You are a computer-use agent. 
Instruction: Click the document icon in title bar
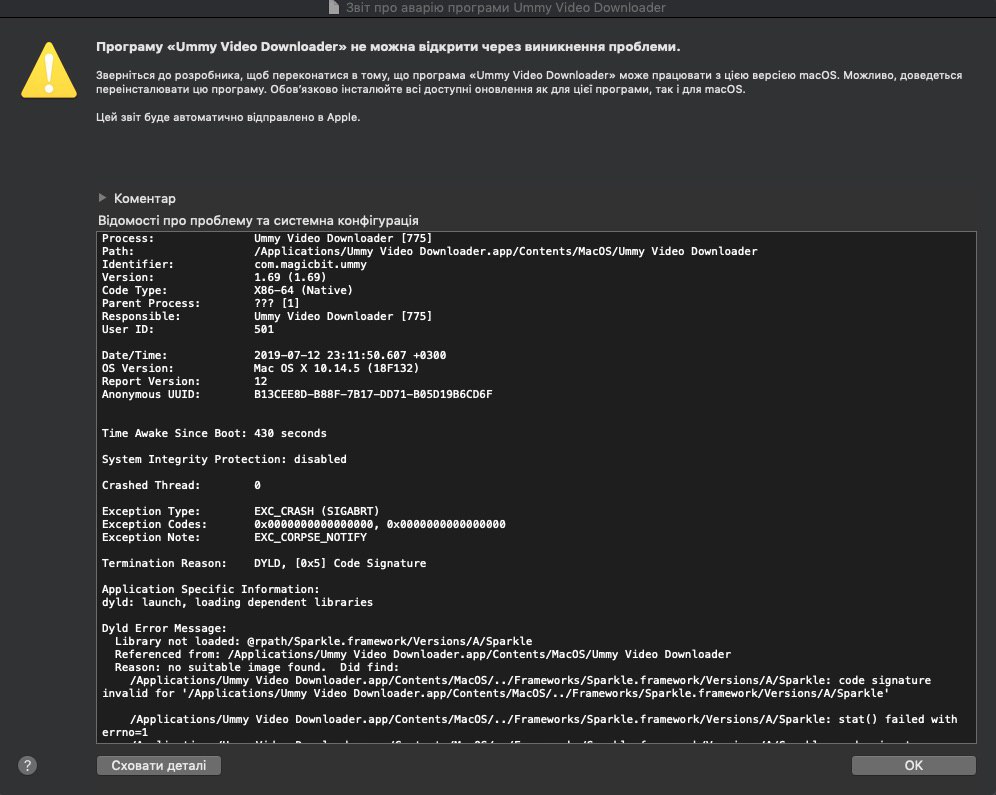[334, 8]
